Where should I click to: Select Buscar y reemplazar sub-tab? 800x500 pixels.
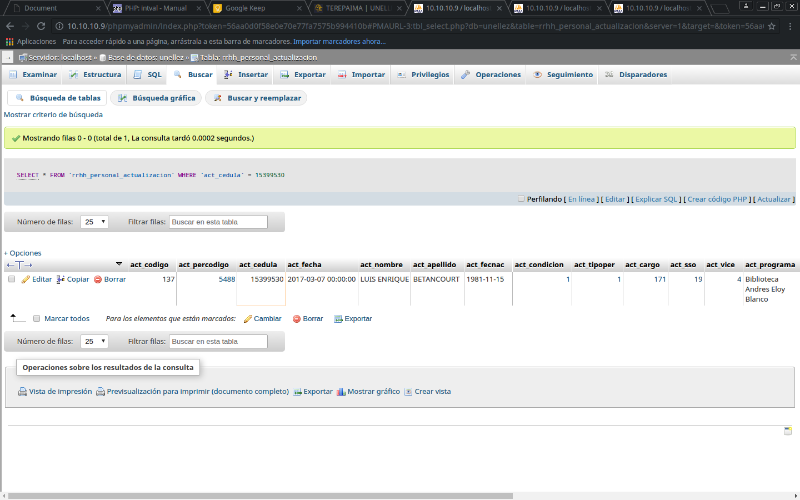pyautogui.click(x=257, y=98)
